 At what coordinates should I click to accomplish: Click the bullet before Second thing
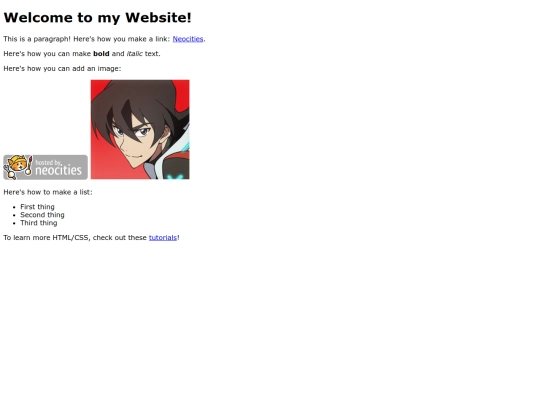coord(14,215)
